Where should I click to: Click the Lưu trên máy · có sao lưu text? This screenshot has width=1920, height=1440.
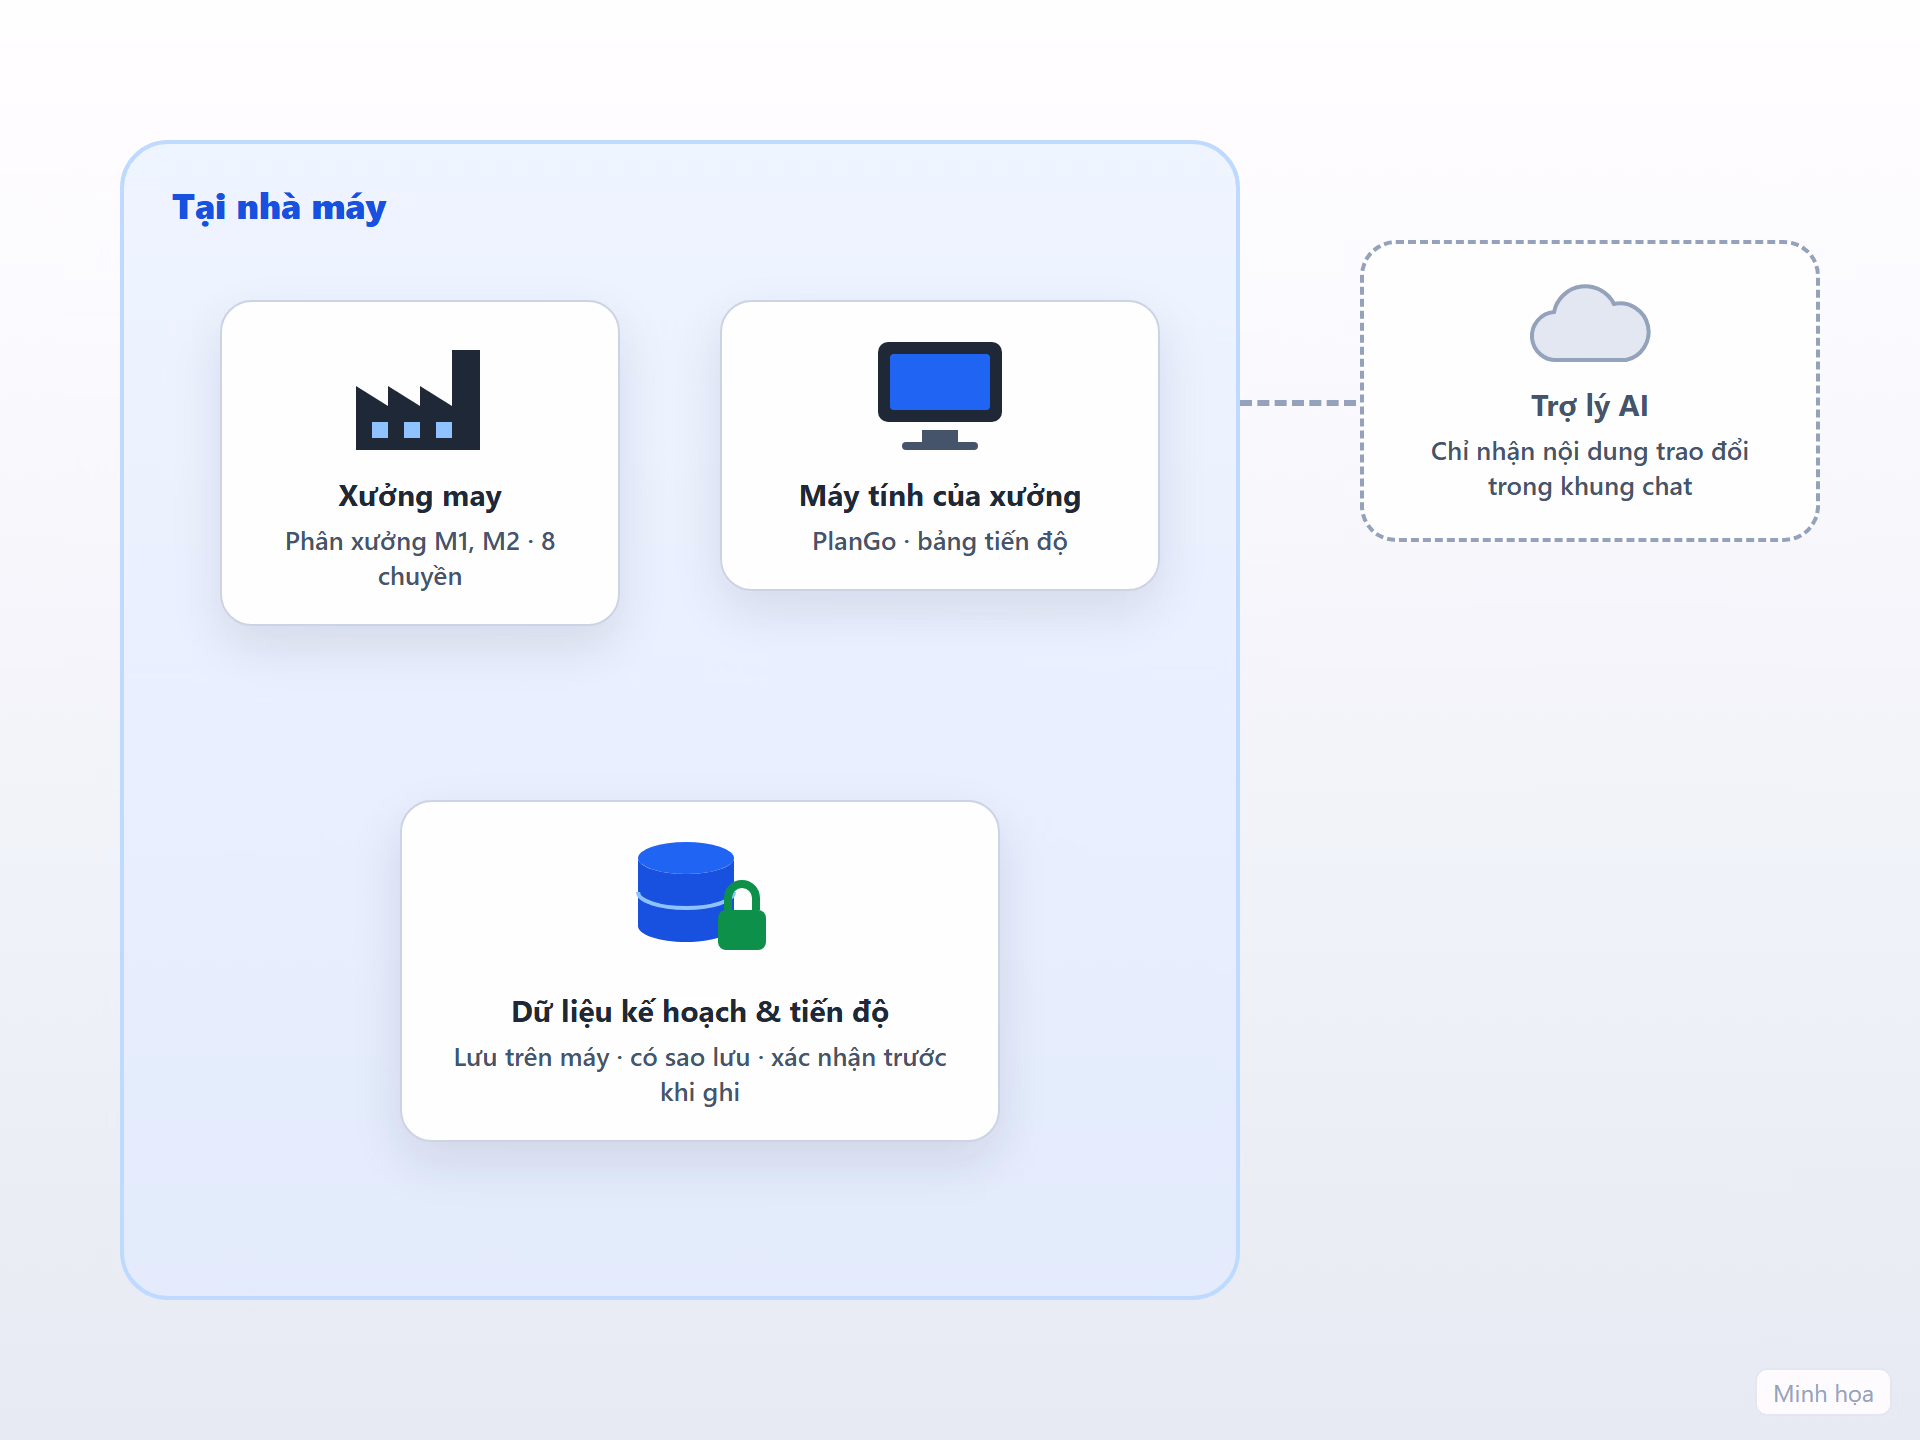[x=602, y=1057]
